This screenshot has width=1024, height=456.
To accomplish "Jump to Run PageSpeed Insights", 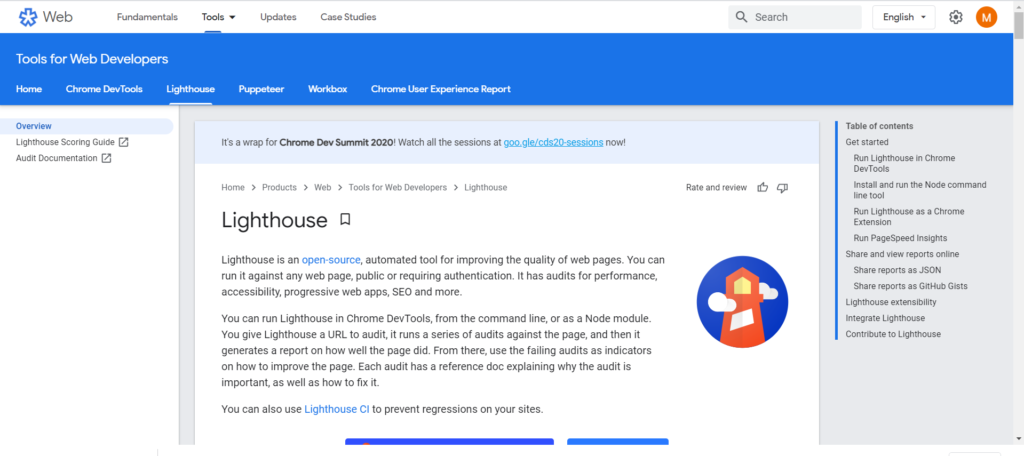I will coord(900,238).
